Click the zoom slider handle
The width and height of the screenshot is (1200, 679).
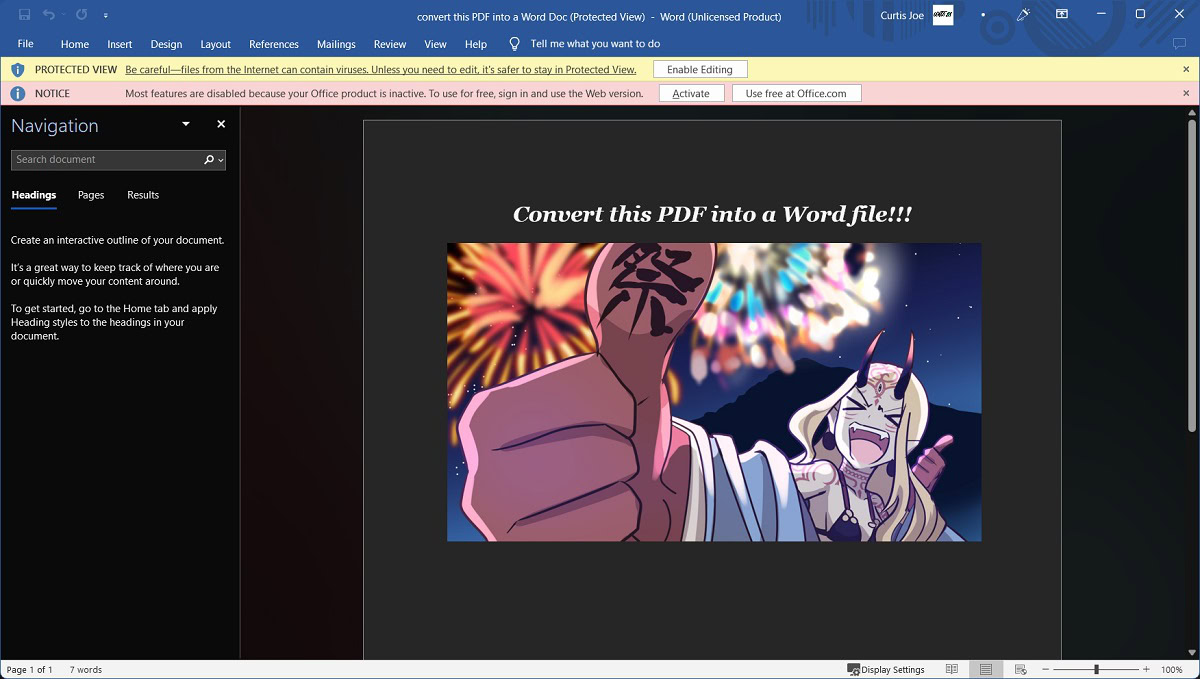coord(1096,670)
